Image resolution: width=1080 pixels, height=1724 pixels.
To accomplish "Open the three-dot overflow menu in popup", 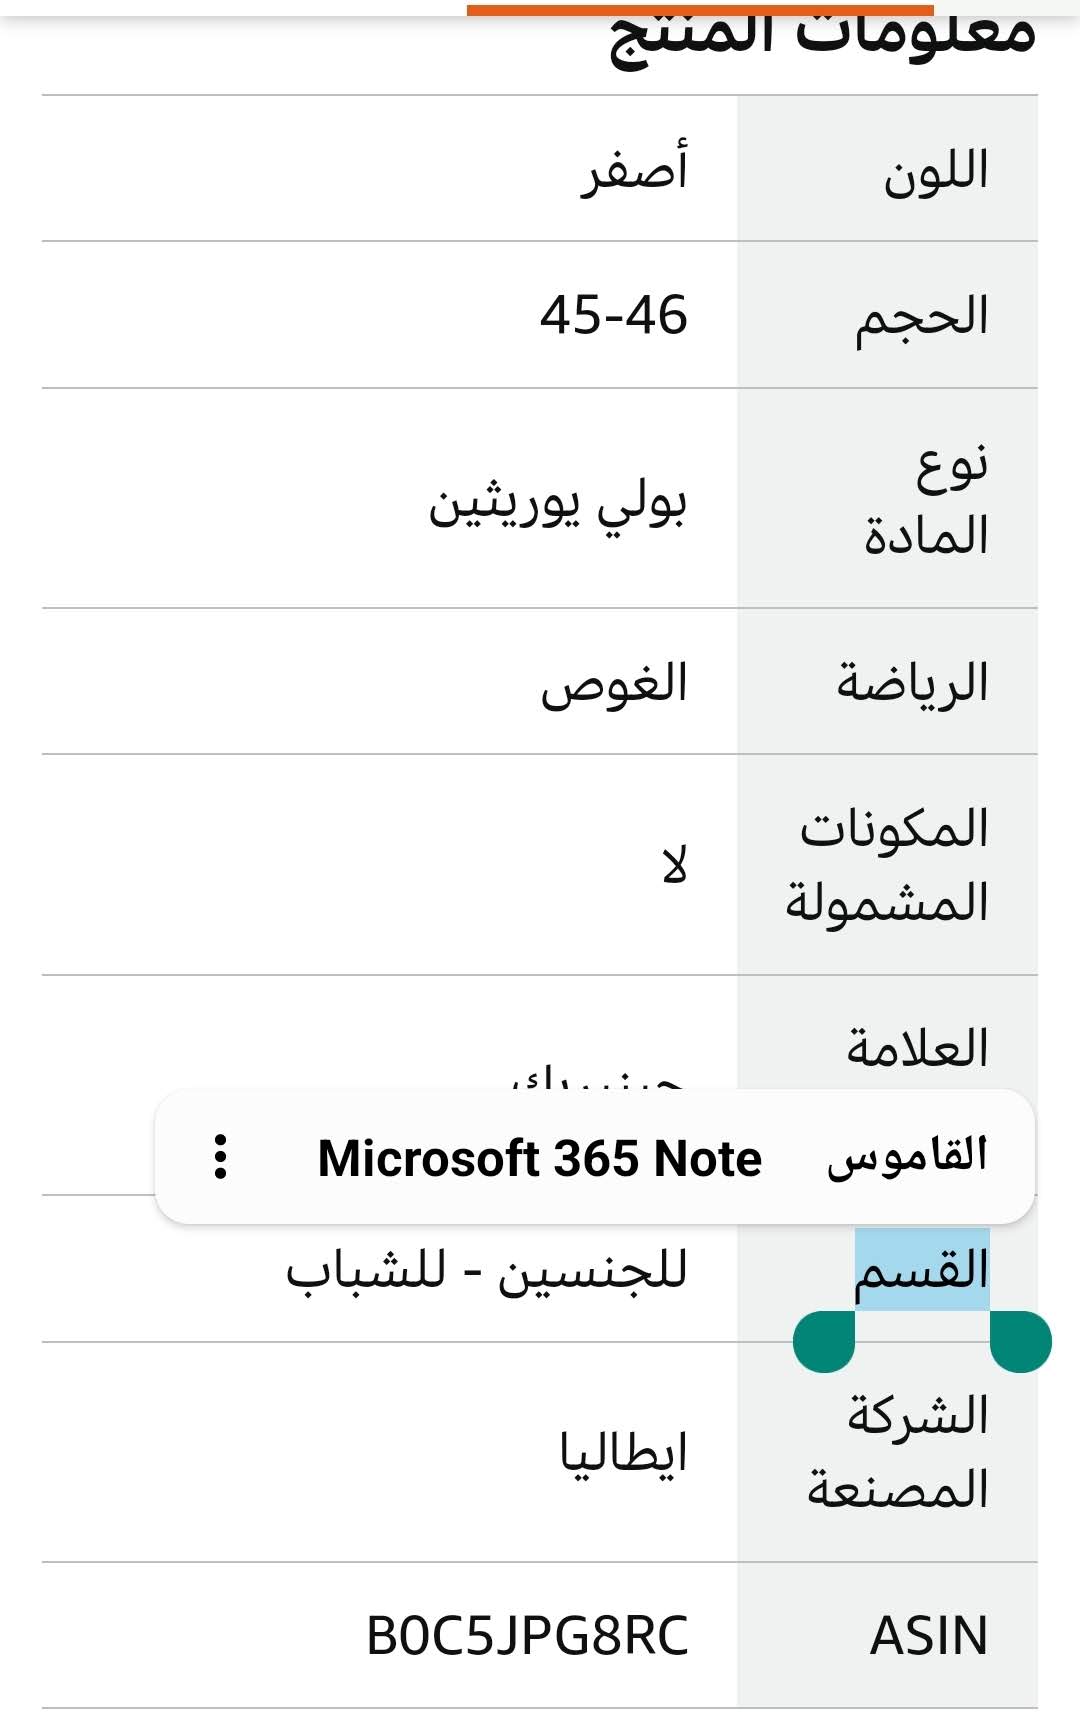I will 221,1157.
